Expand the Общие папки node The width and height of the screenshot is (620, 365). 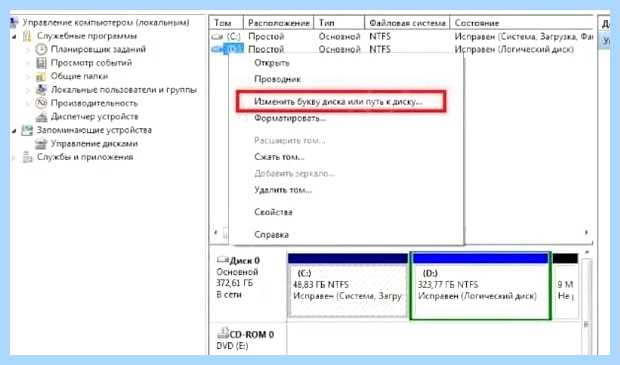28,77
